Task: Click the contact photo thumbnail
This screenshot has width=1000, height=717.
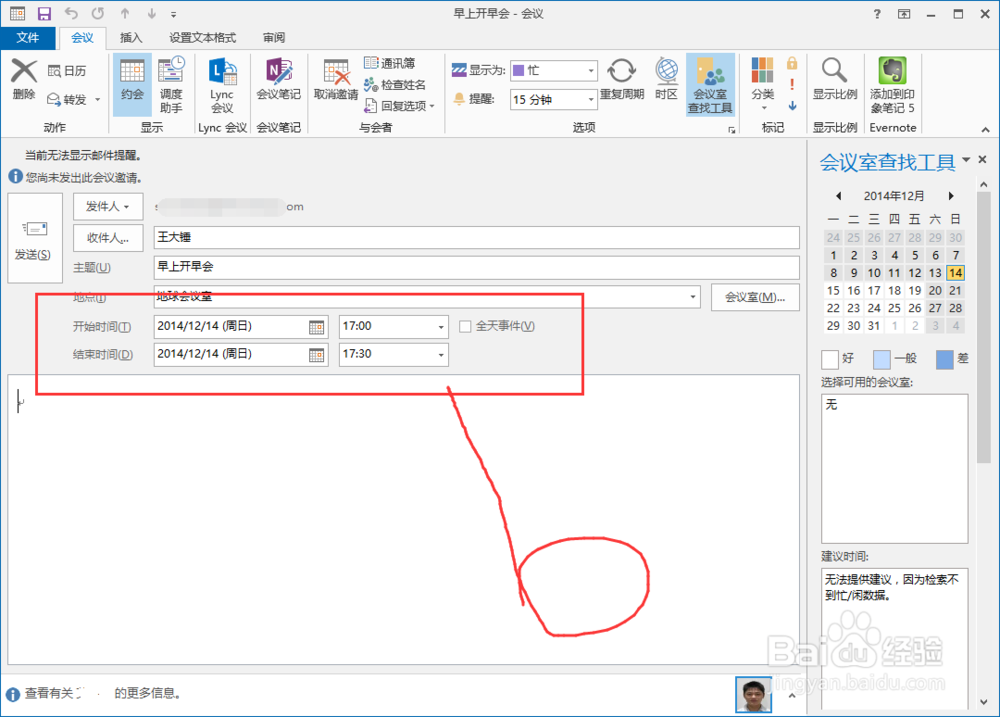Action: [x=753, y=694]
